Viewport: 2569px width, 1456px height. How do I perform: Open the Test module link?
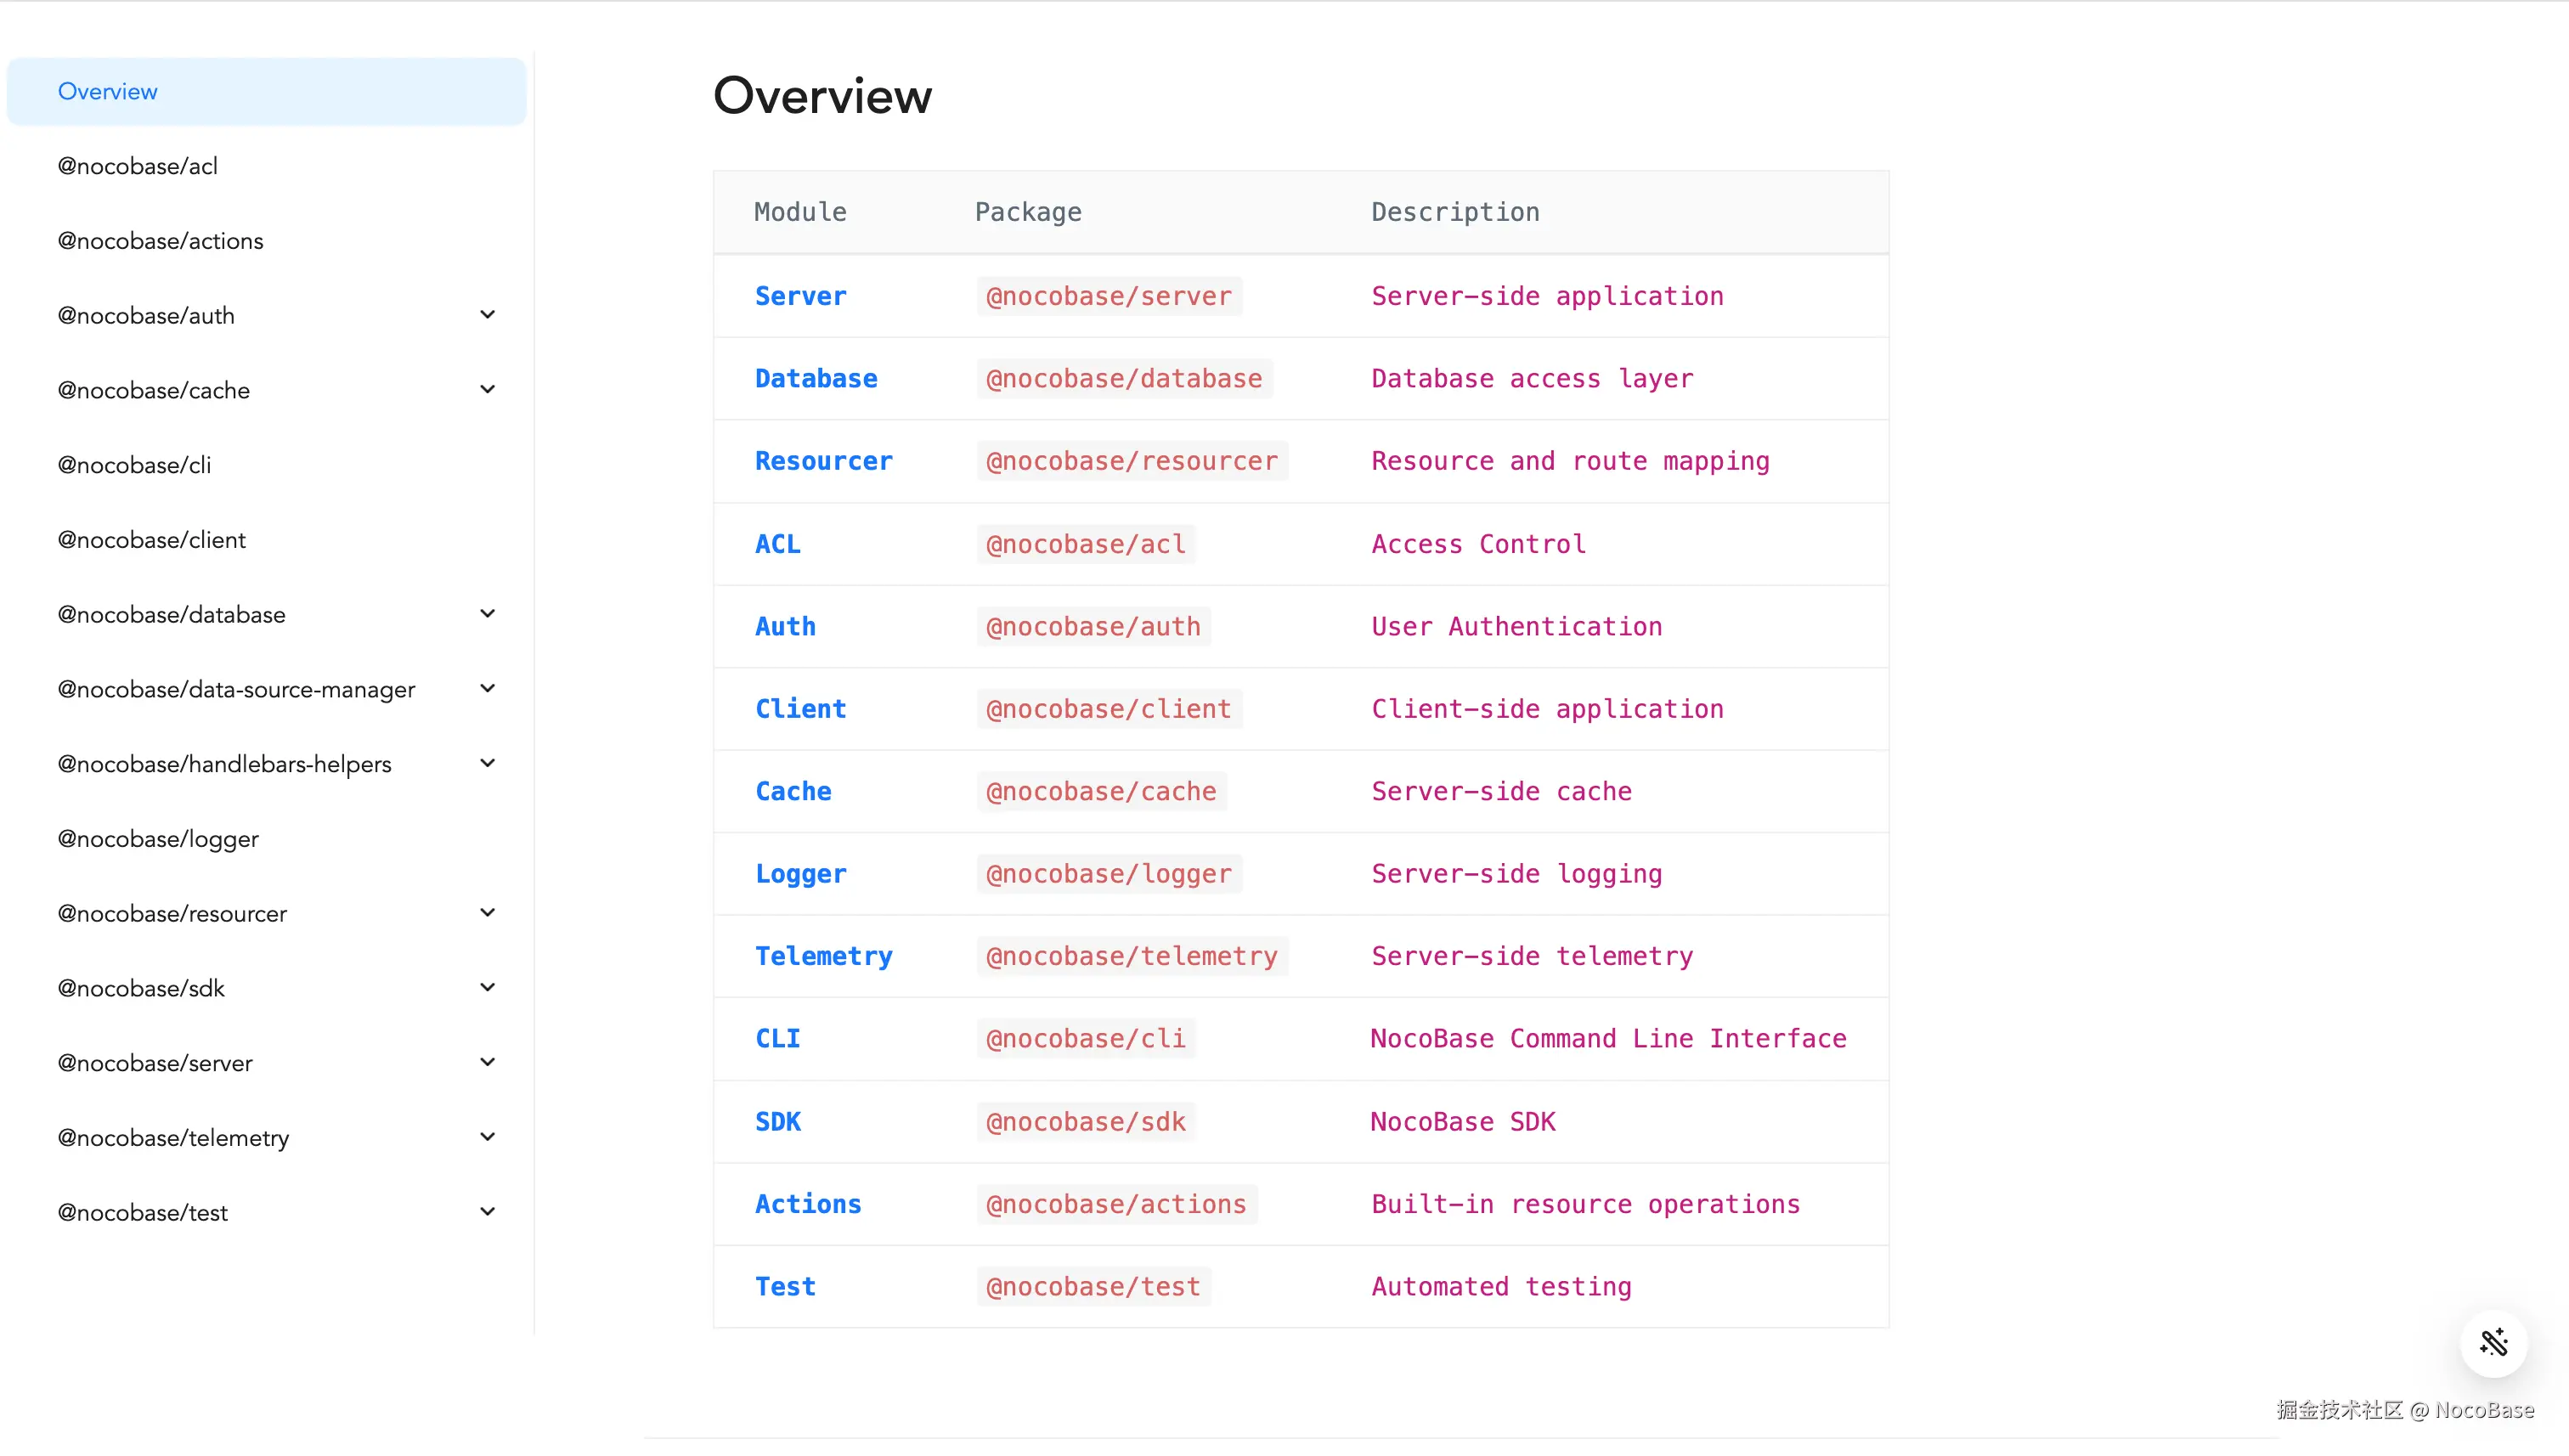point(784,1286)
